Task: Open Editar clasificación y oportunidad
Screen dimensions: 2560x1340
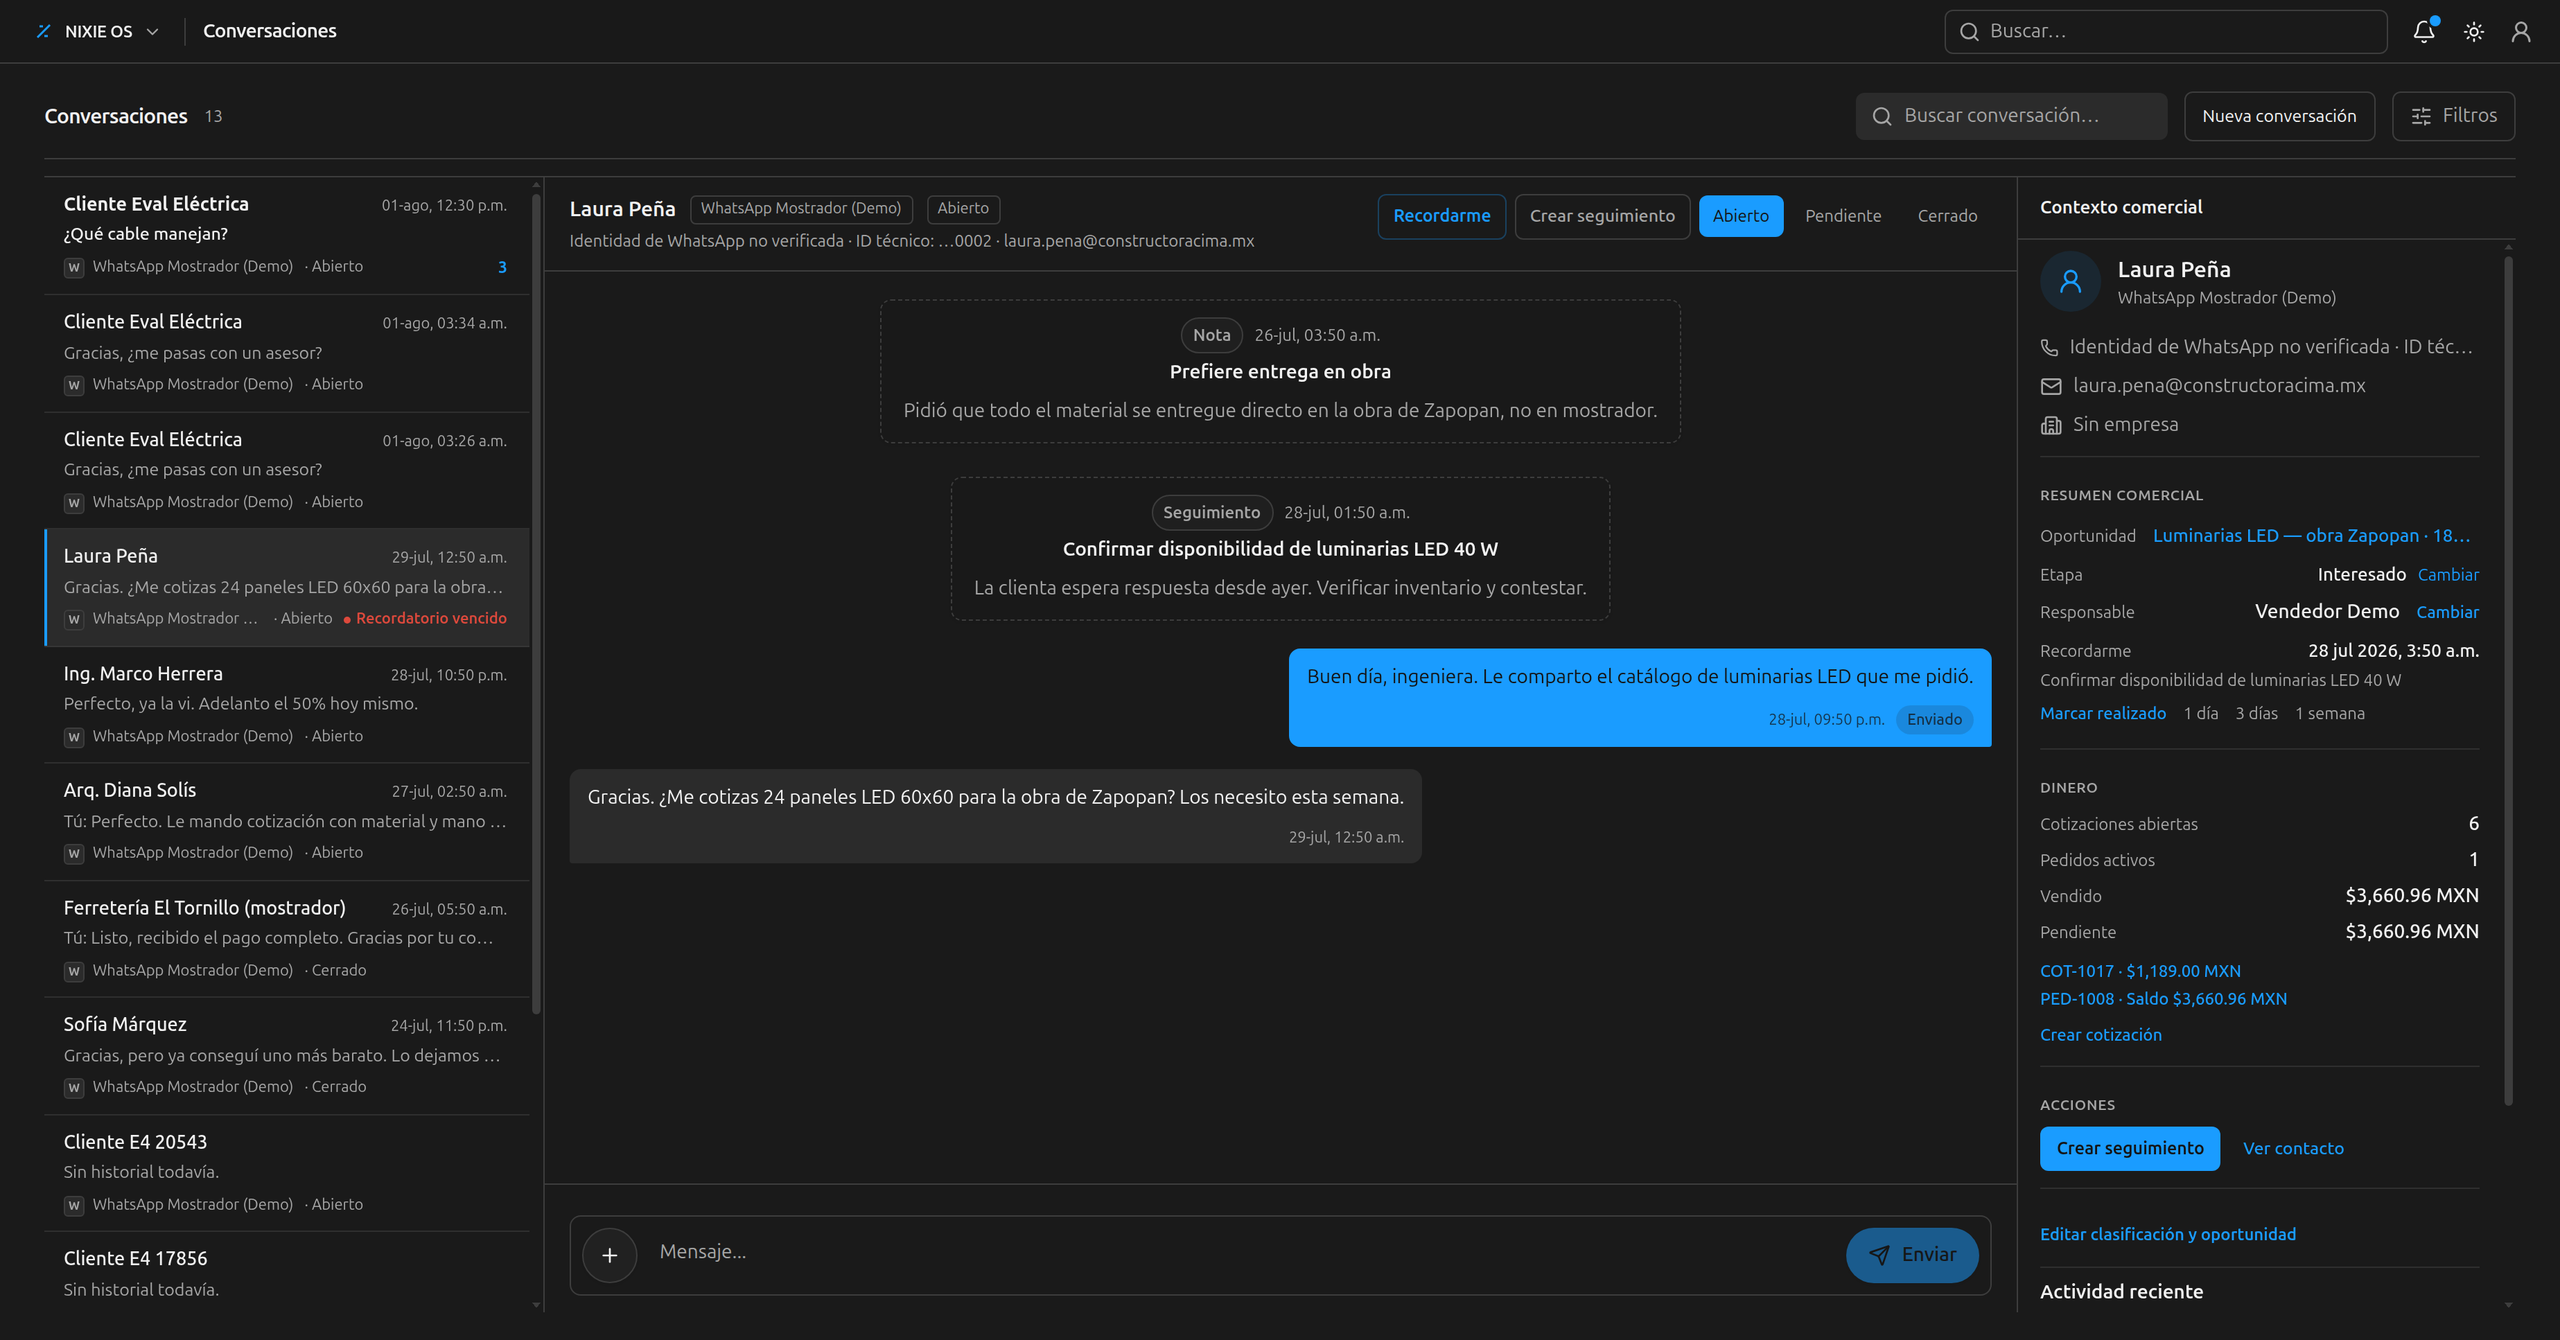Action: pos(2168,1235)
